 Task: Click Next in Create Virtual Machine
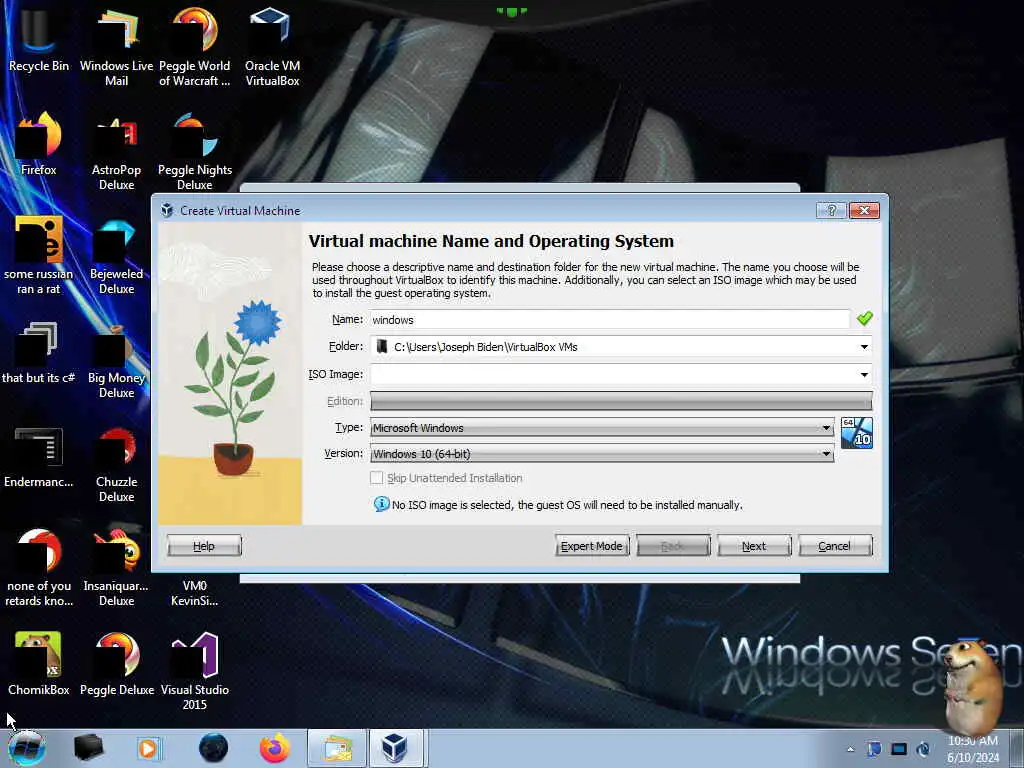tap(754, 546)
